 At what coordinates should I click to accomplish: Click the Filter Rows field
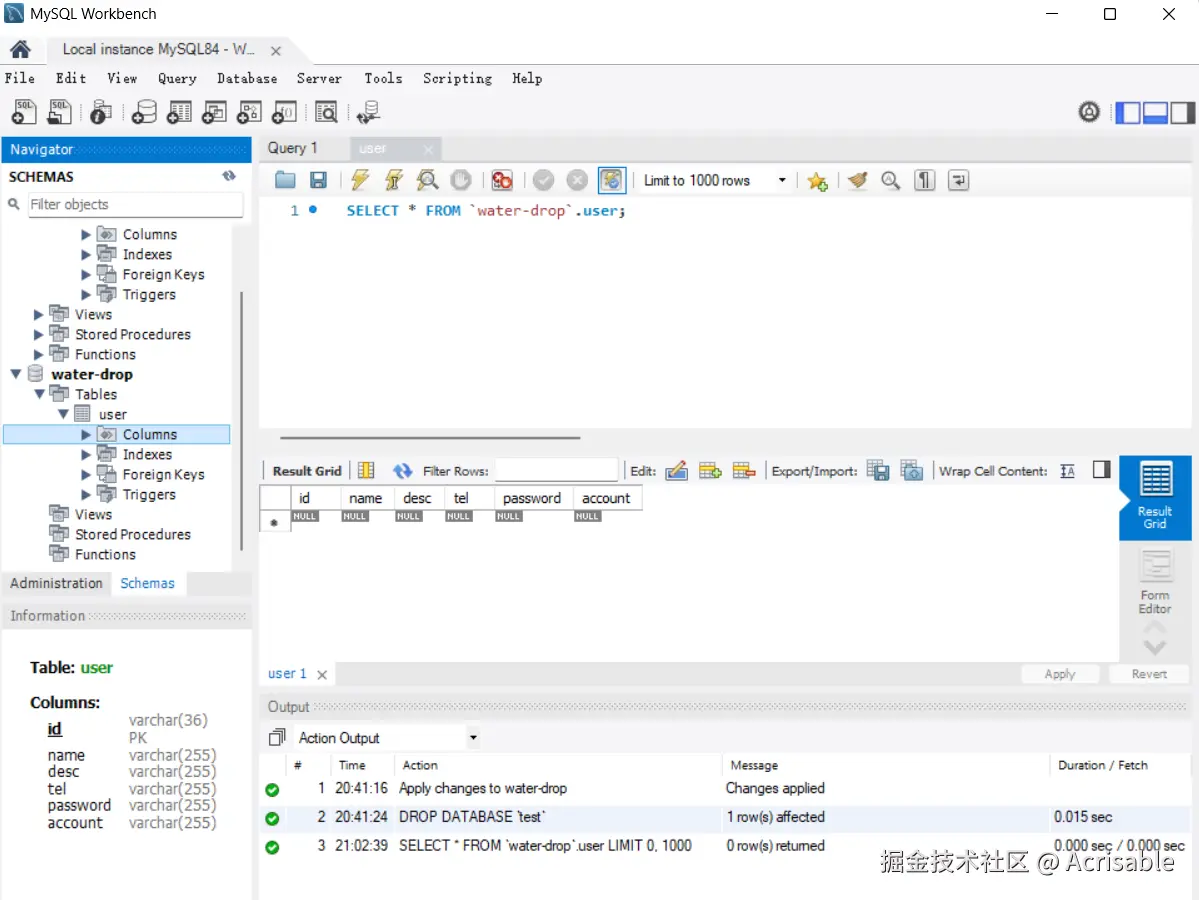click(x=556, y=471)
